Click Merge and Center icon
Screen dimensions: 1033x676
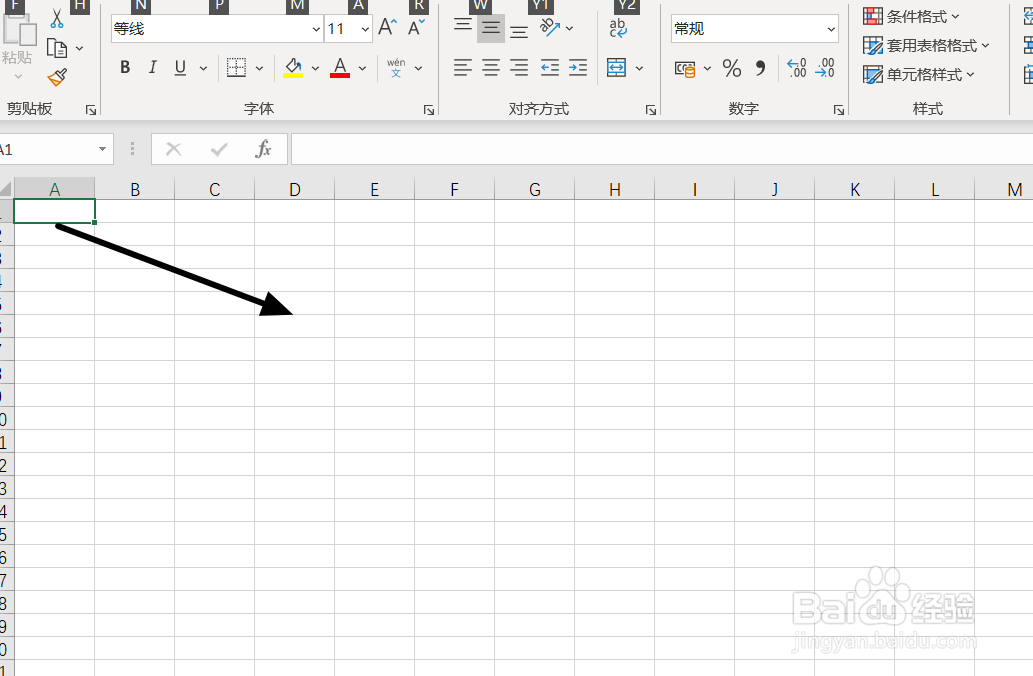point(617,68)
